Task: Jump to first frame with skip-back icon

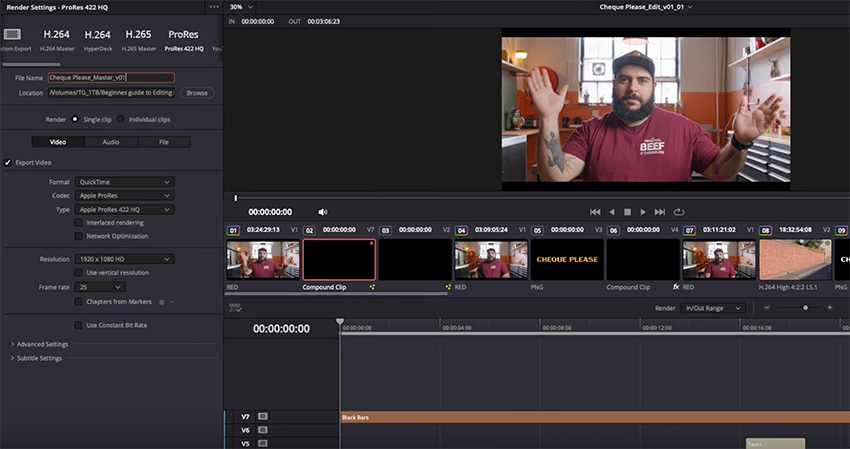Action: [x=595, y=212]
